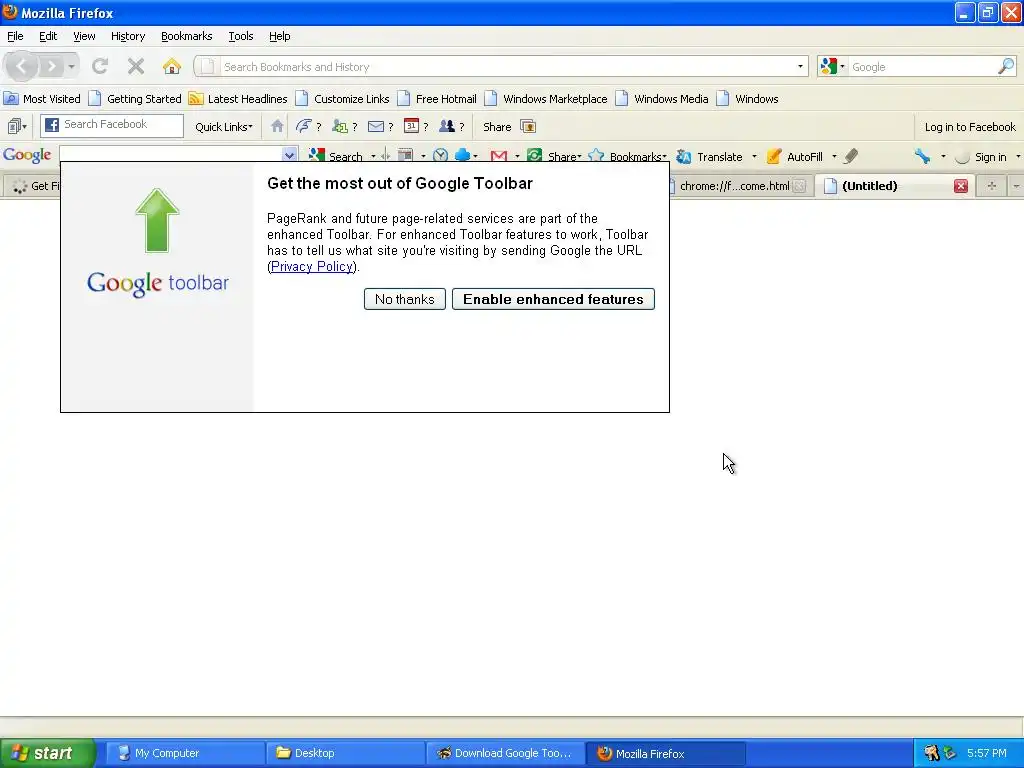
Task: Open the Latest Headlines feed bookmark
Action: pos(238,99)
